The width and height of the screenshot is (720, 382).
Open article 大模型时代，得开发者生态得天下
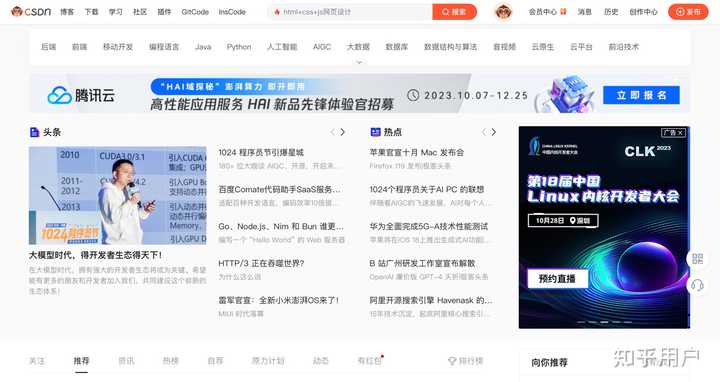[95, 255]
